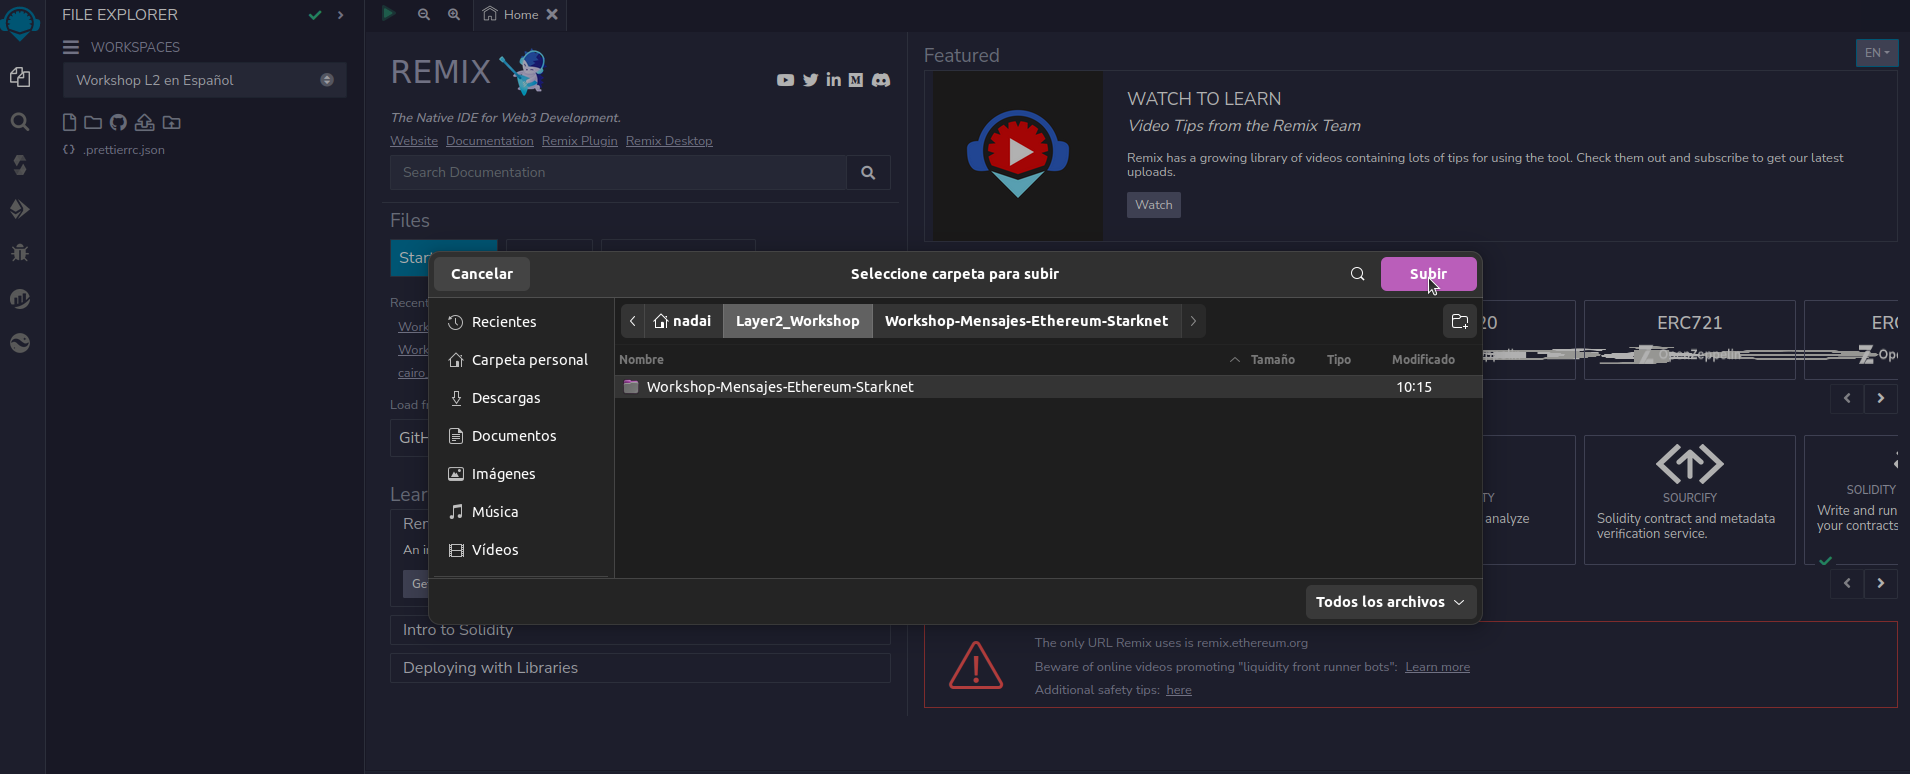
Task: Show next featured plugins with right arrow
Action: tap(1881, 583)
